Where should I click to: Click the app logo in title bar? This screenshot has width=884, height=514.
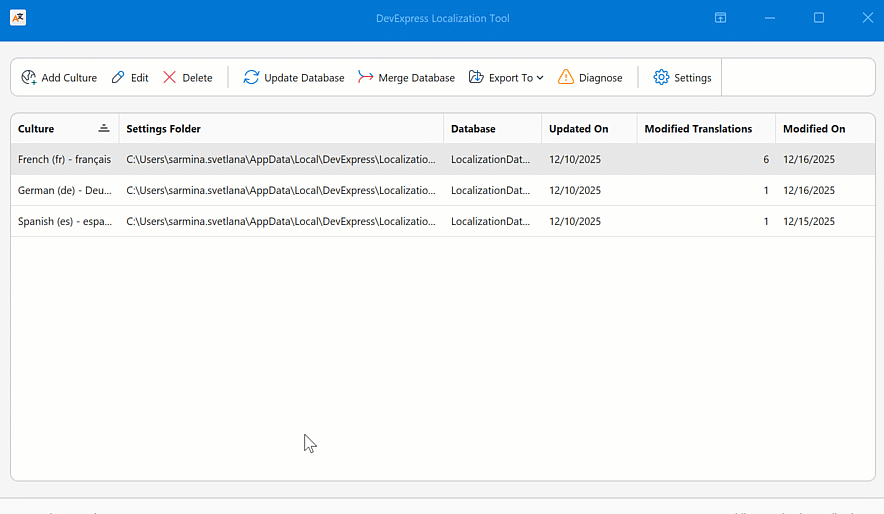pos(18,18)
